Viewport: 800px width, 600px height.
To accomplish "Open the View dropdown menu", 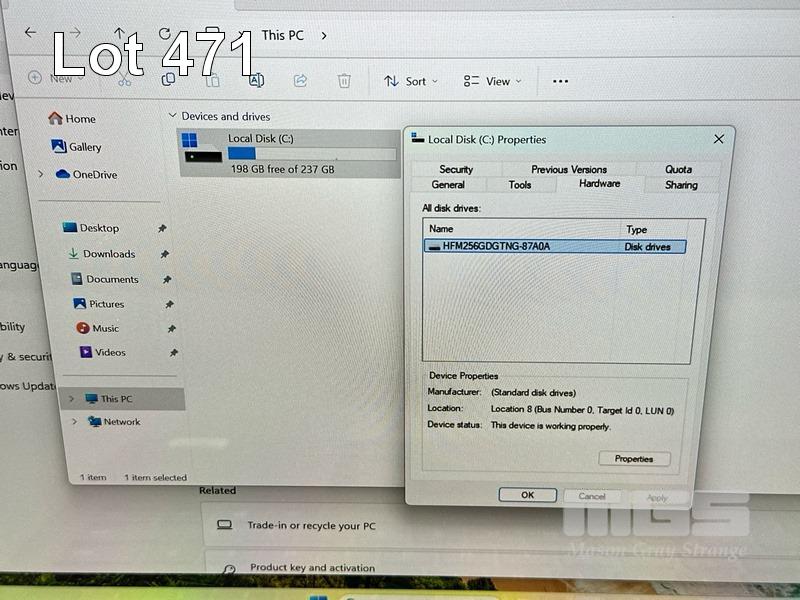I will (492, 82).
